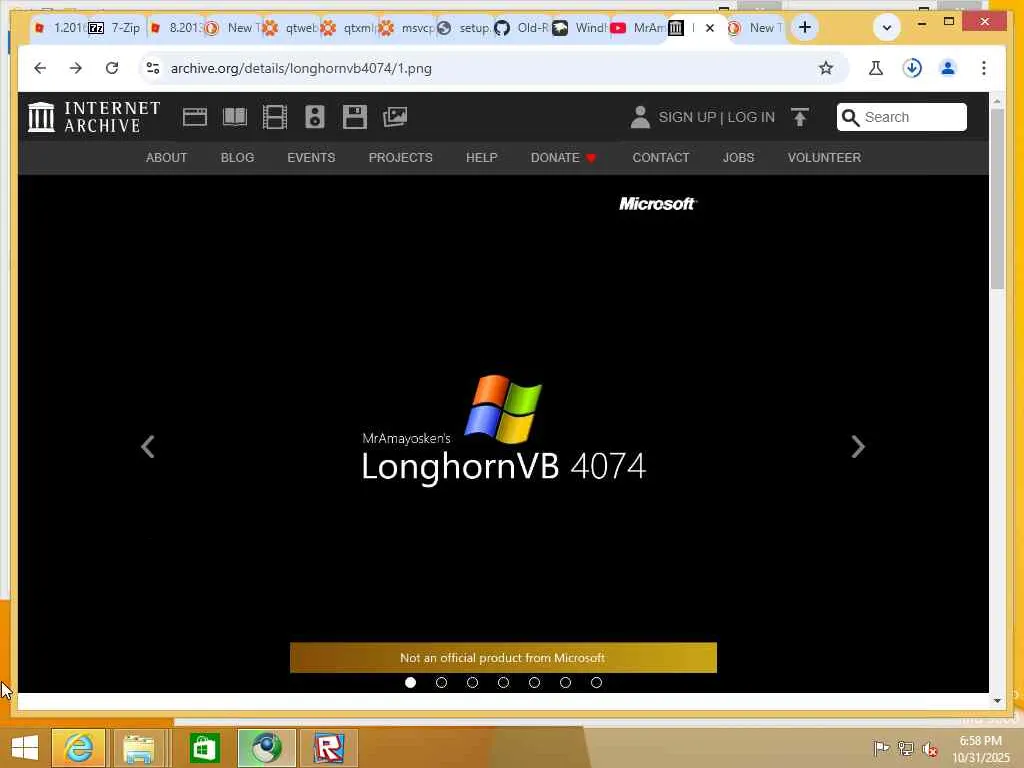The width and height of the screenshot is (1024, 768).
Task: Click SIGN UP link
Action: pyautogui.click(x=687, y=118)
